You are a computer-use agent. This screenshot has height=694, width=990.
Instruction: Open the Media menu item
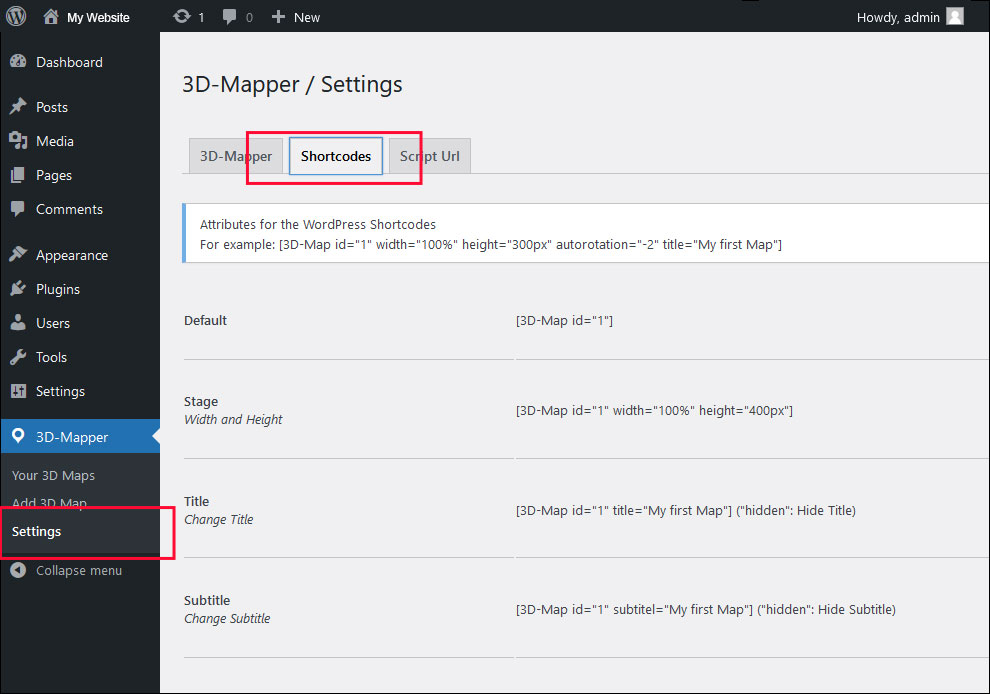(x=55, y=141)
